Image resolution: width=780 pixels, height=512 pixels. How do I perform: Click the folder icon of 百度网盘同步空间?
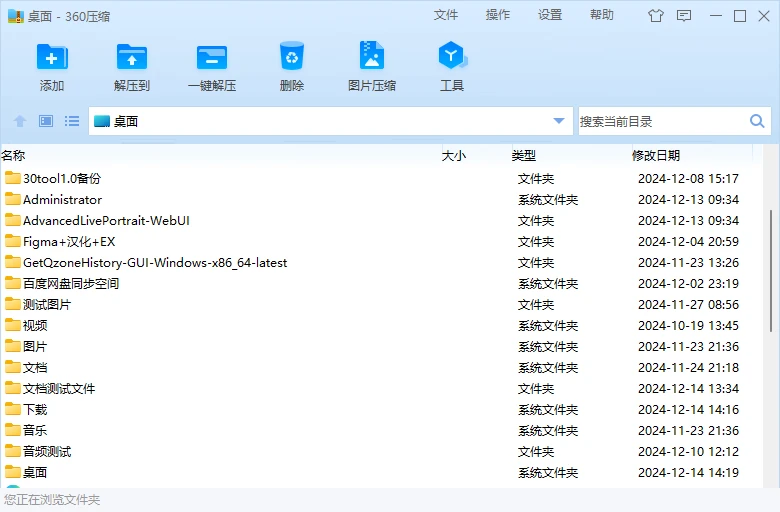click(13, 283)
